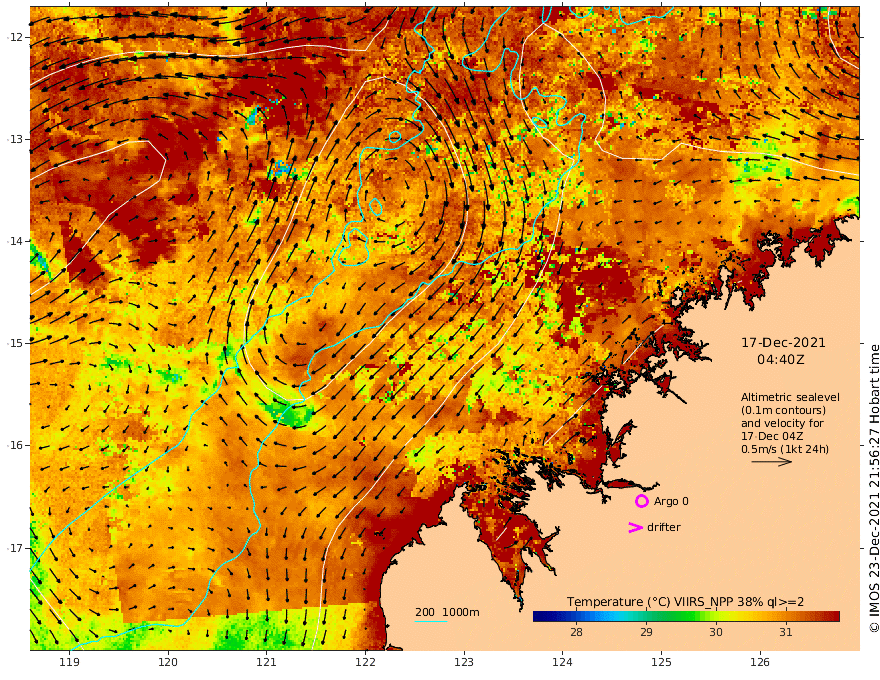Click the magenta Argo circle legend marker
Screen dimensions: 880x680
pyautogui.click(x=641, y=501)
